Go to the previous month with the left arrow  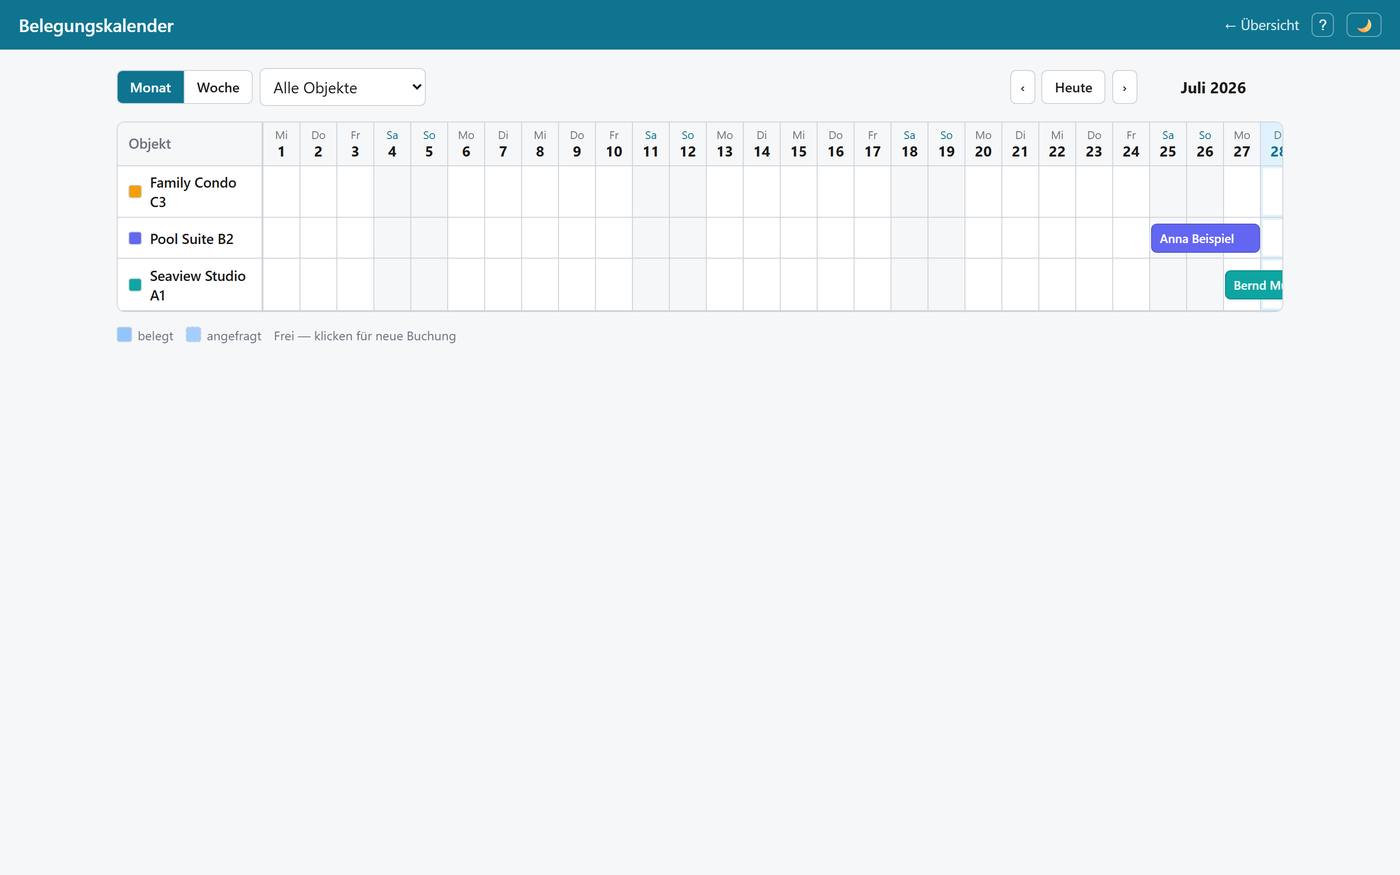pyautogui.click(x=1022, y=87)
